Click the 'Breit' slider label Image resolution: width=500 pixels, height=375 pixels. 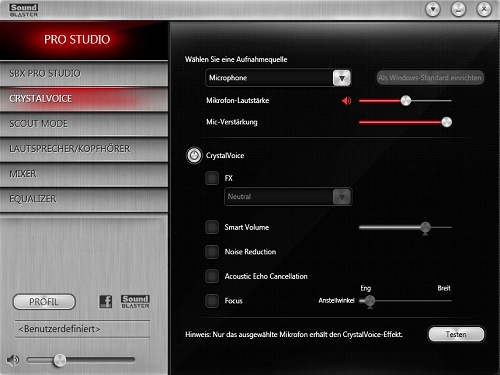point(444,288)
